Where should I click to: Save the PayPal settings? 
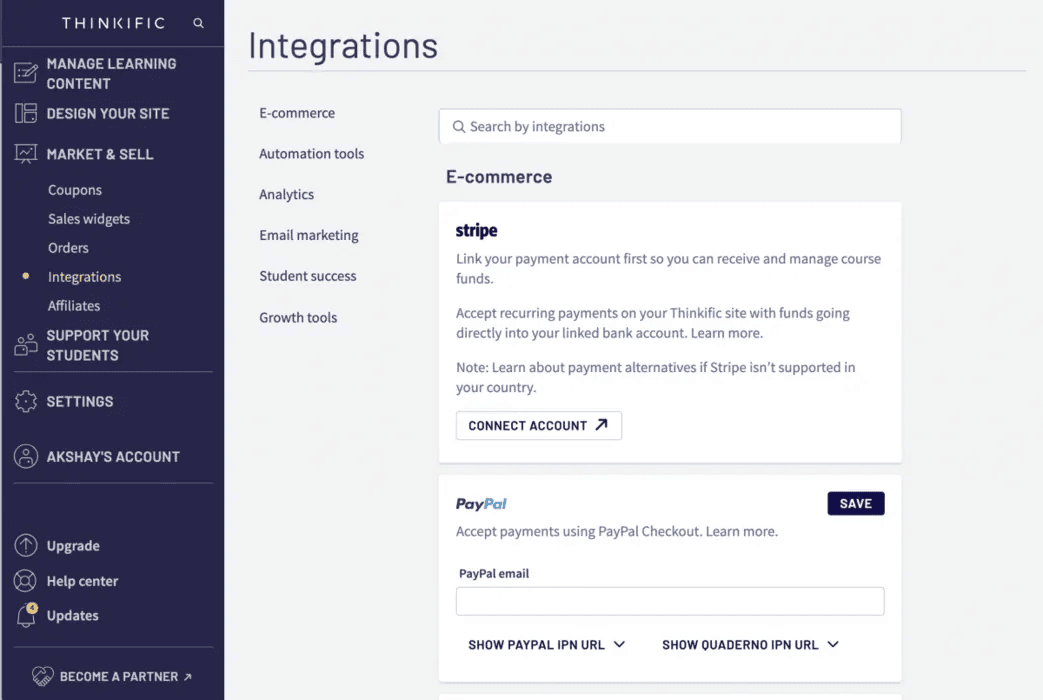[855, 503]
